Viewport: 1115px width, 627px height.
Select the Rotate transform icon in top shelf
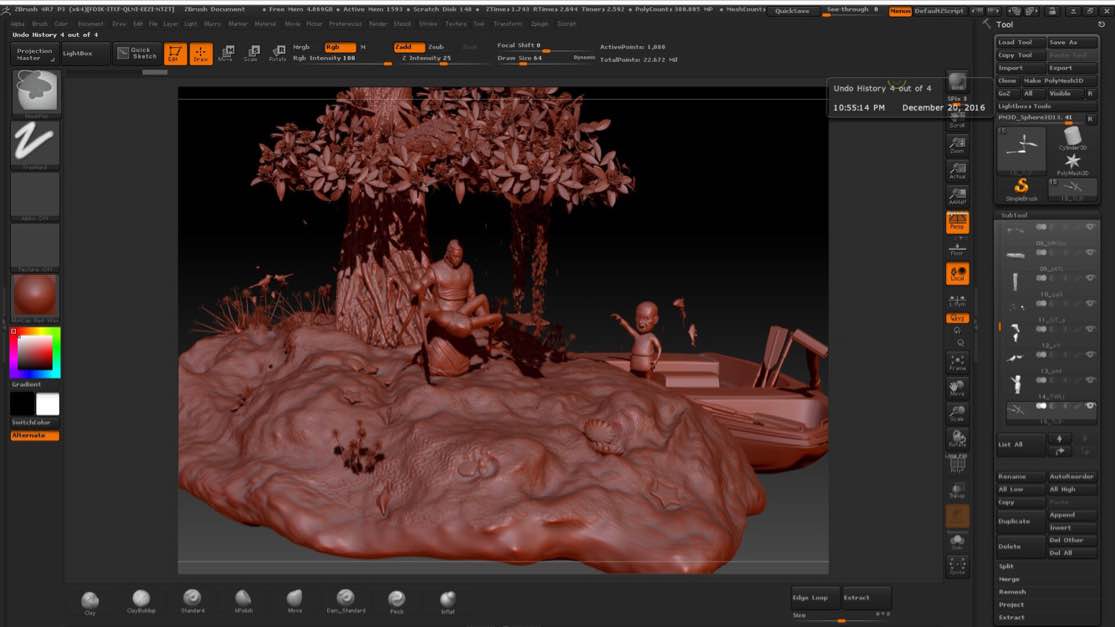coord(277,53)
